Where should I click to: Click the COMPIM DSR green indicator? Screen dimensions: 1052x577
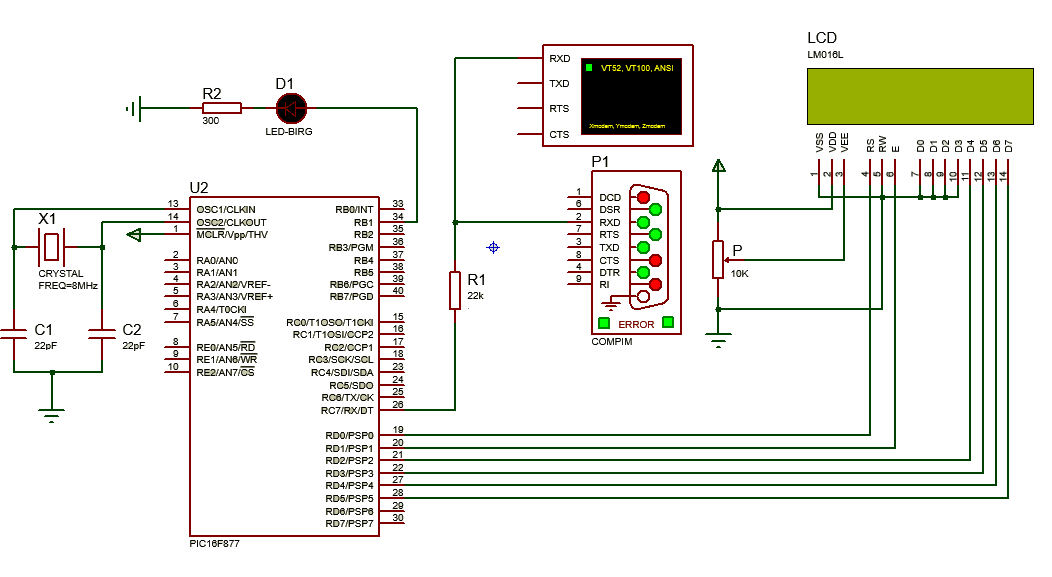pos(655,209)
